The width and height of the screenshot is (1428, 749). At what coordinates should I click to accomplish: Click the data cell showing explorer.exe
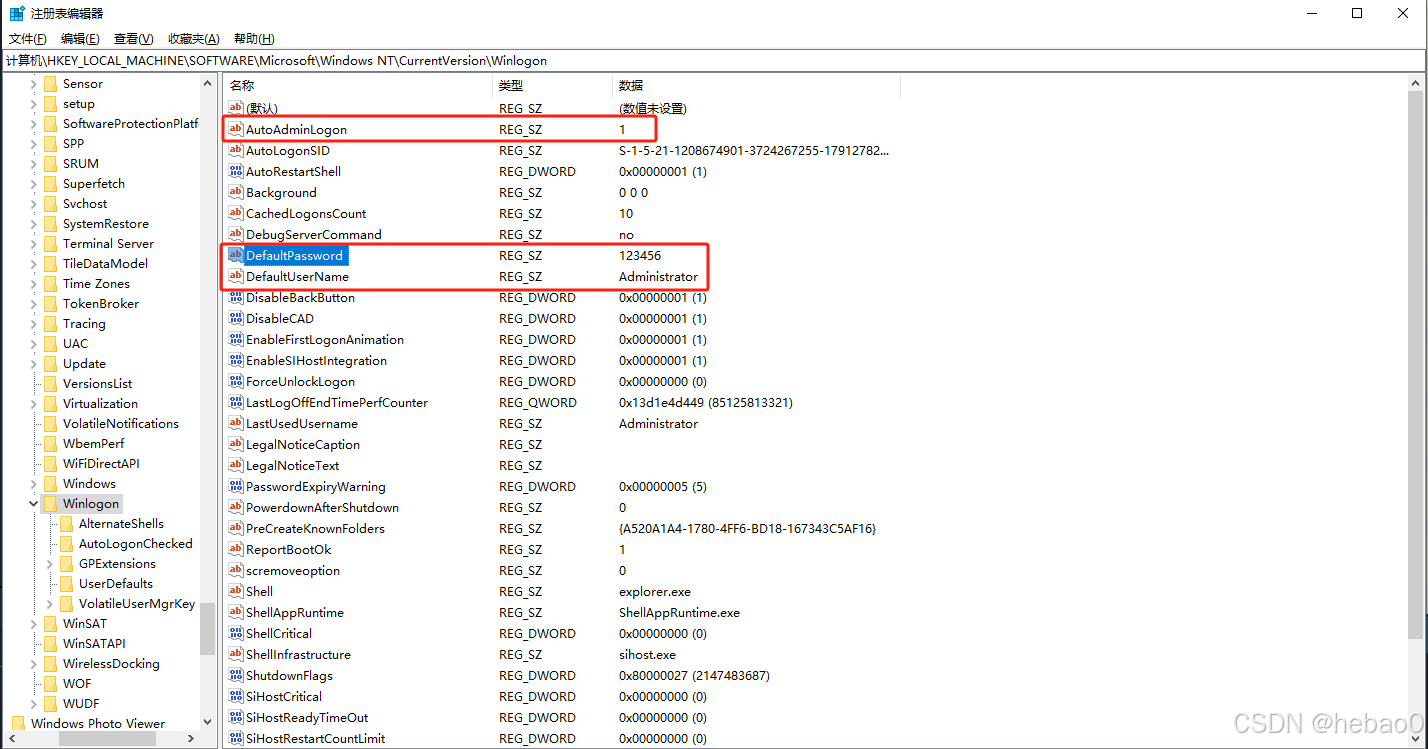click(655, 591)
